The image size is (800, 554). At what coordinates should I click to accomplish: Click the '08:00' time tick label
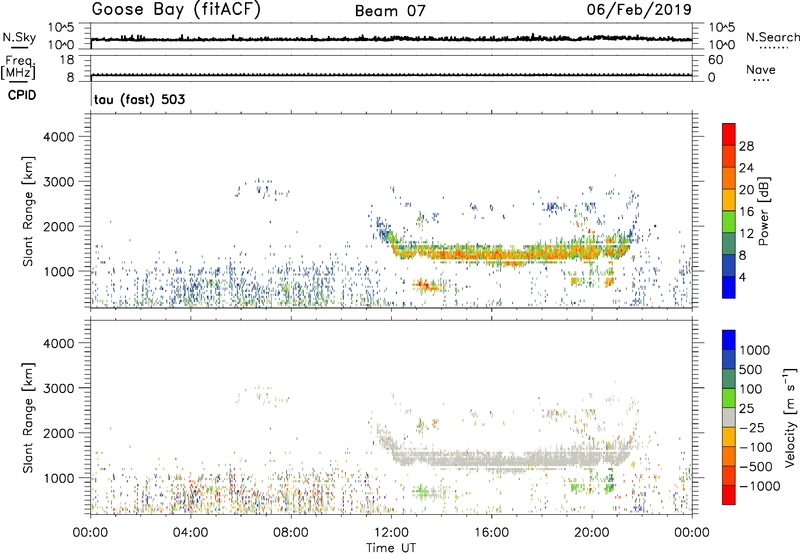coord(291,533)
